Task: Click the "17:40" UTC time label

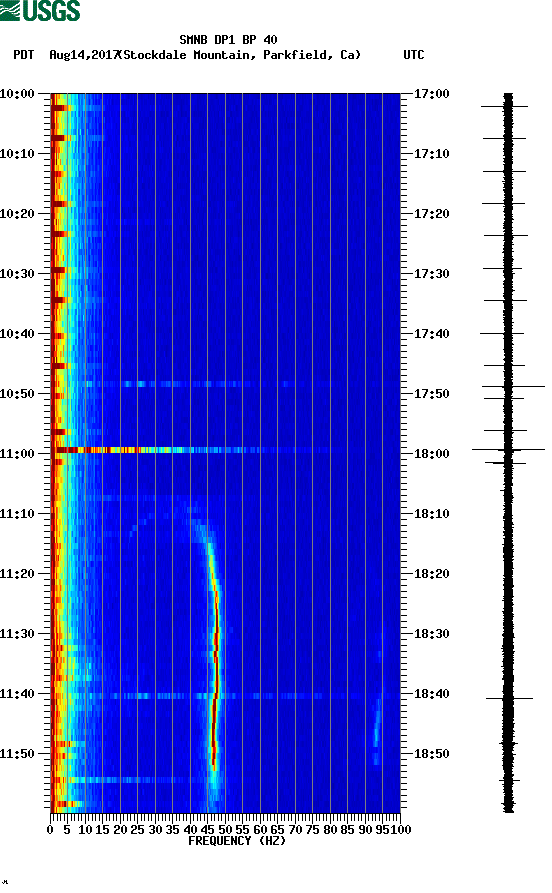Action: [431, 333]
